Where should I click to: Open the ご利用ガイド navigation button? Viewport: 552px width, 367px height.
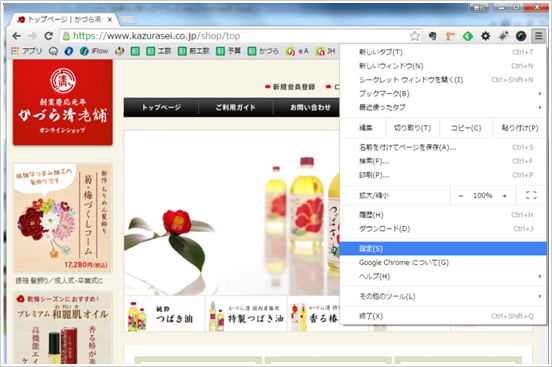(x=236, y=107)
